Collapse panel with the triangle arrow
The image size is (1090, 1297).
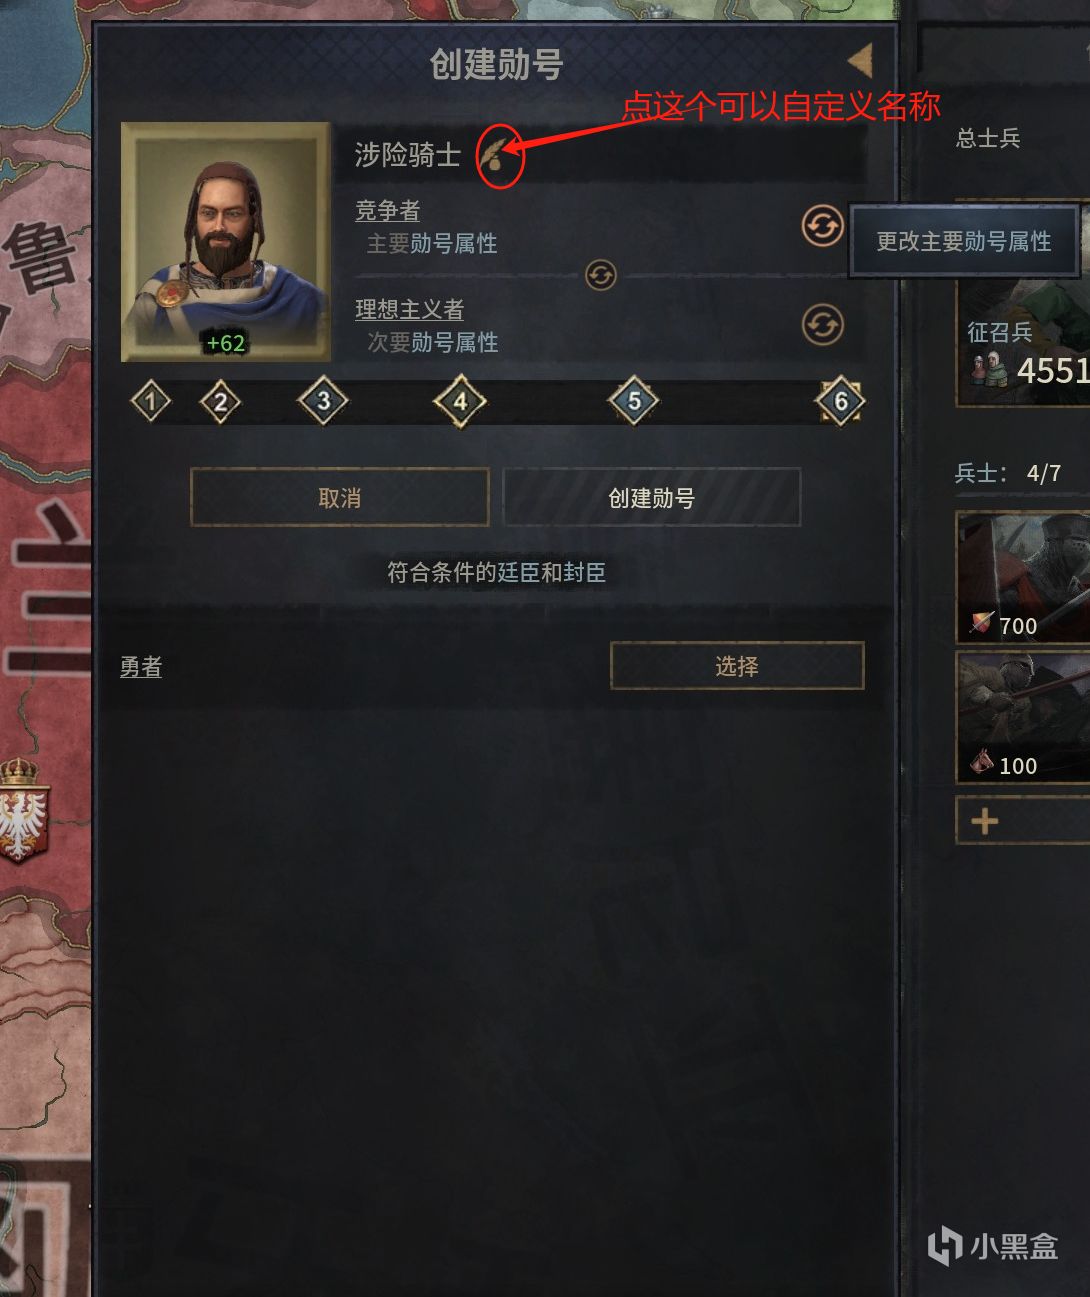click(860, 62)
